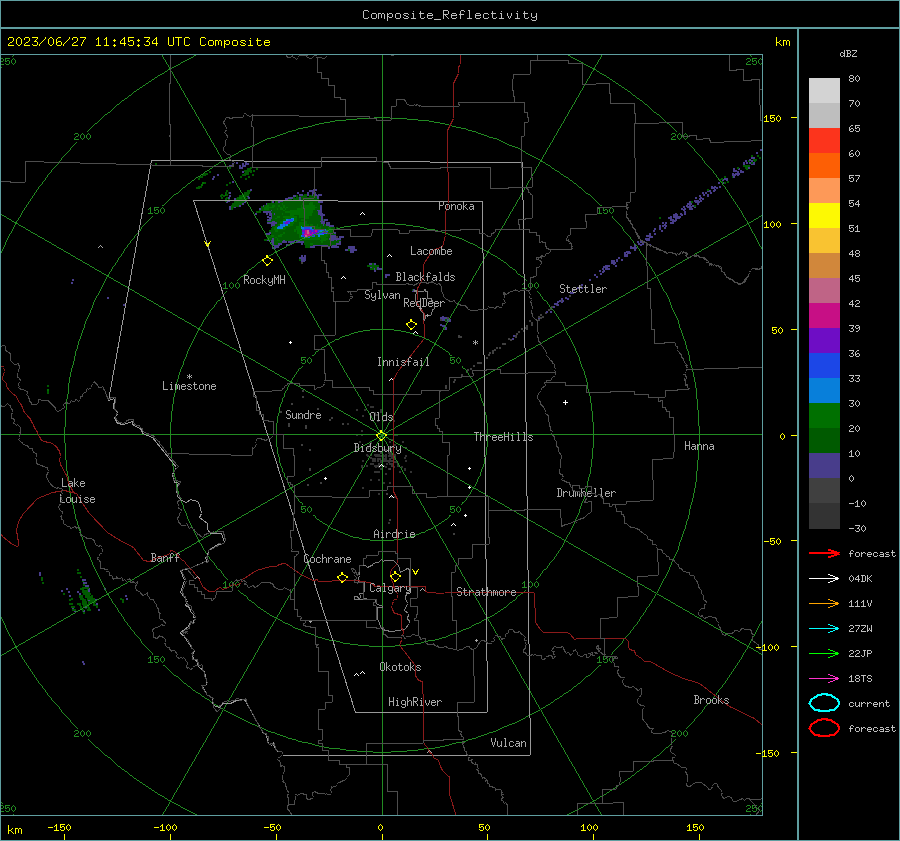Select the Okotoks label
The width and height of the screenshot is (900, 841).
(x=400, y=667)
